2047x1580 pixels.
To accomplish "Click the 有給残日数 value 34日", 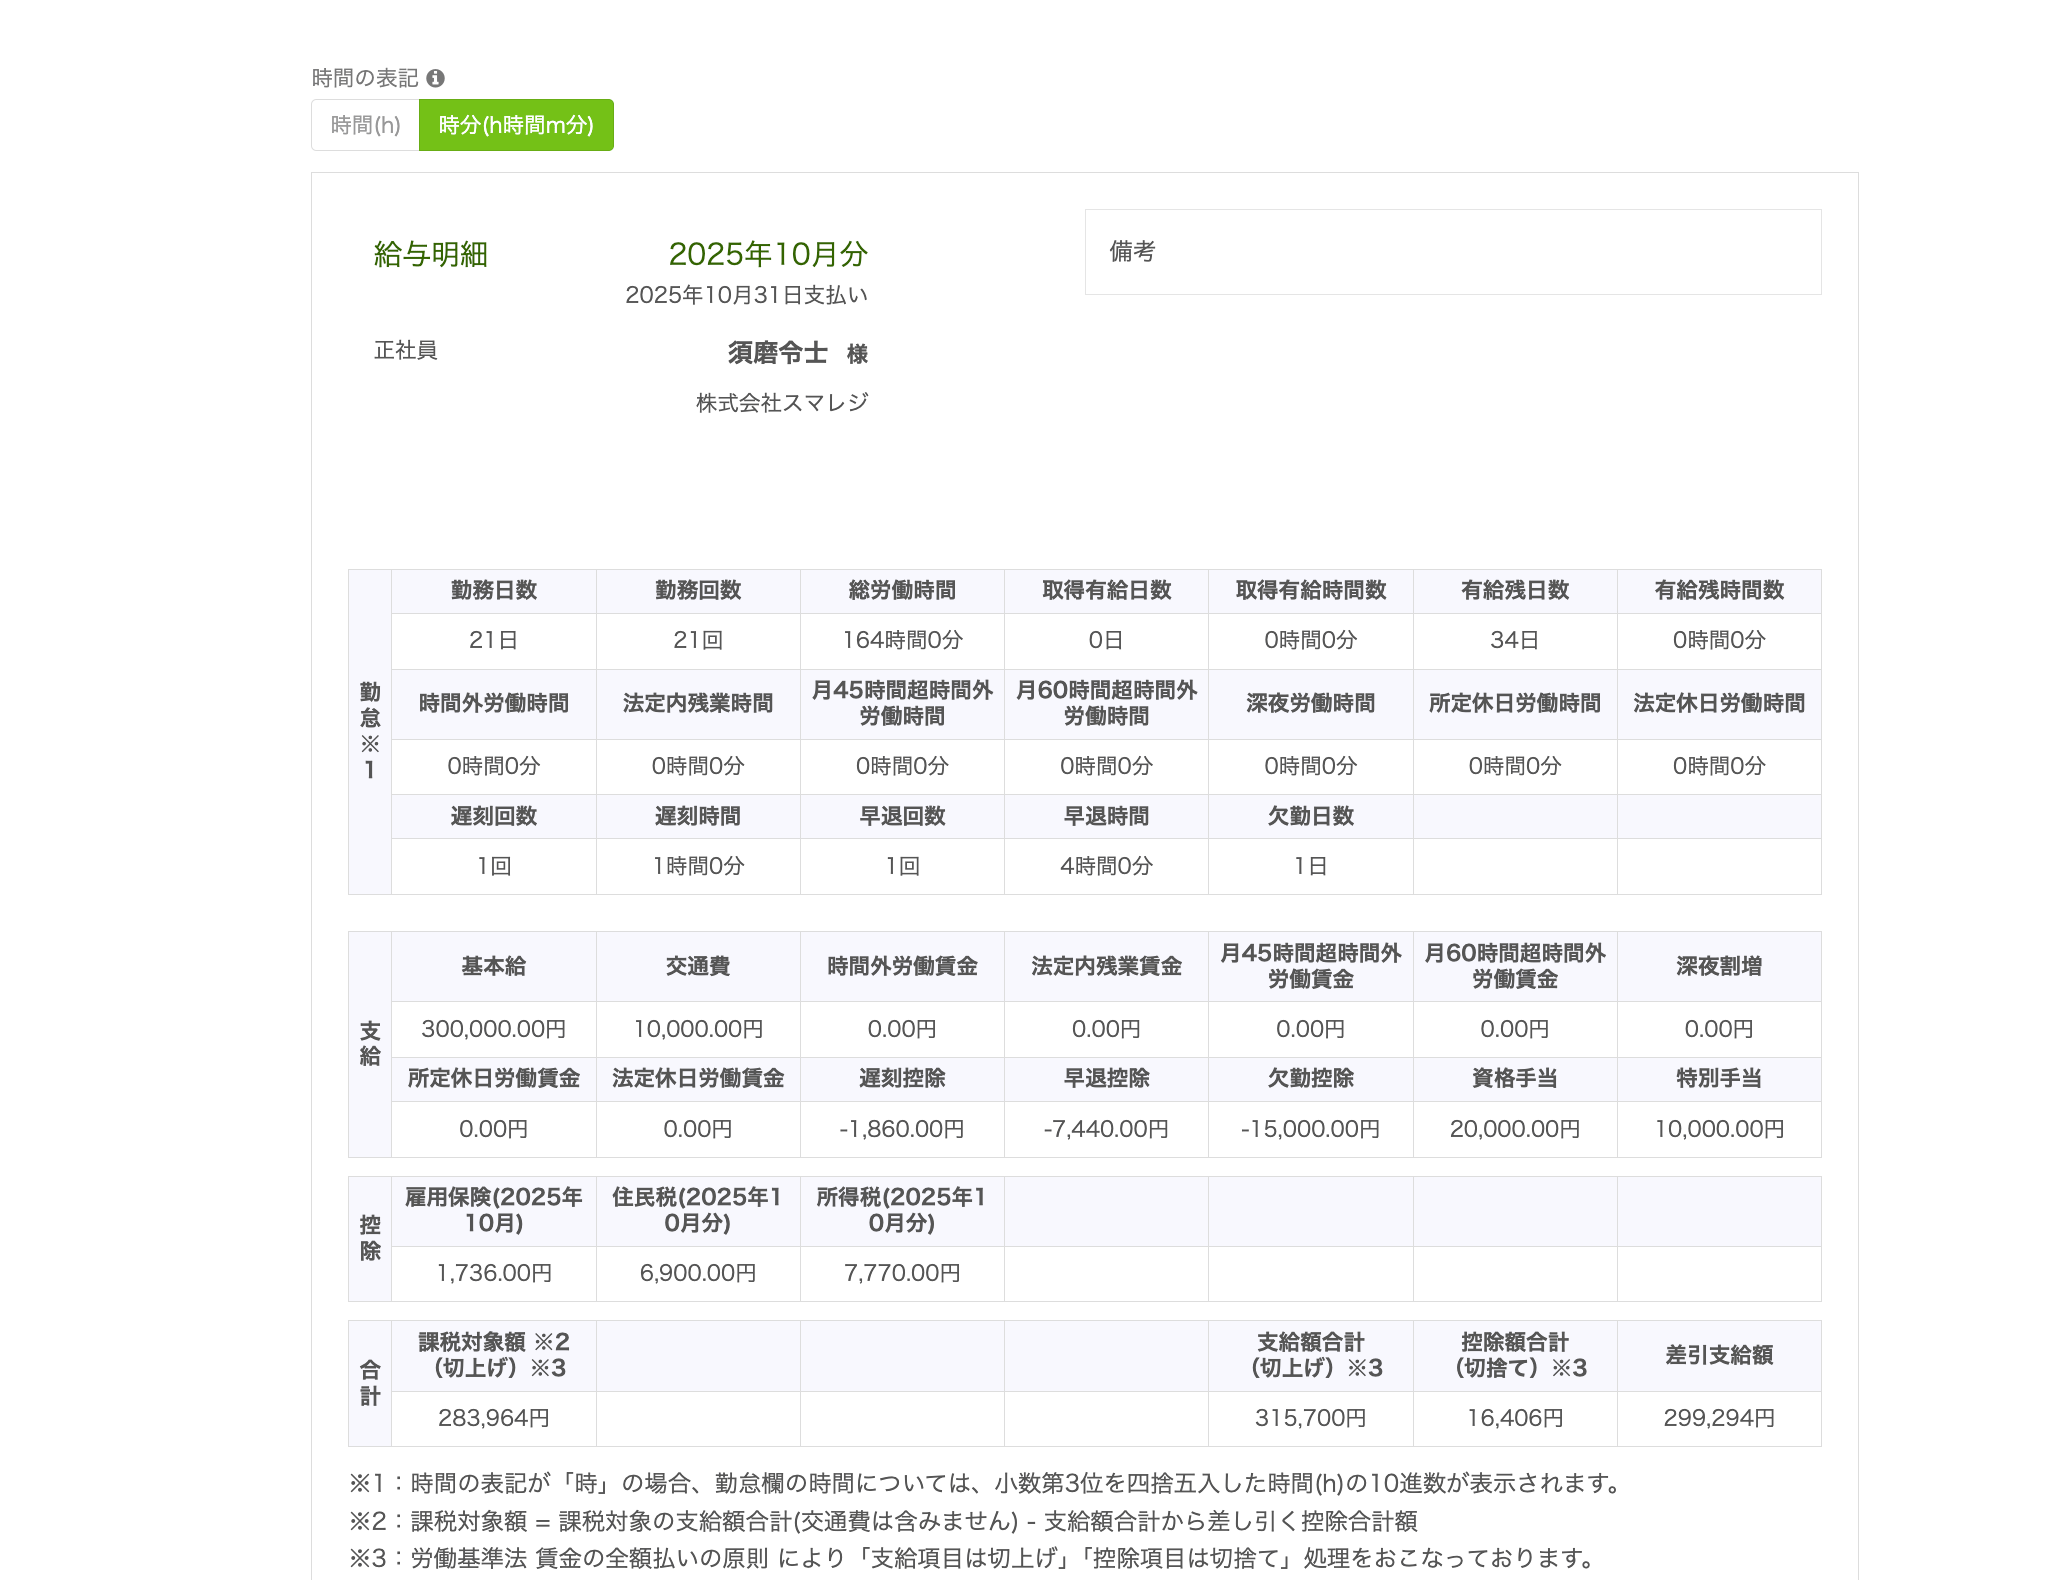I will pyautogui.click(x=1514, y=640).
